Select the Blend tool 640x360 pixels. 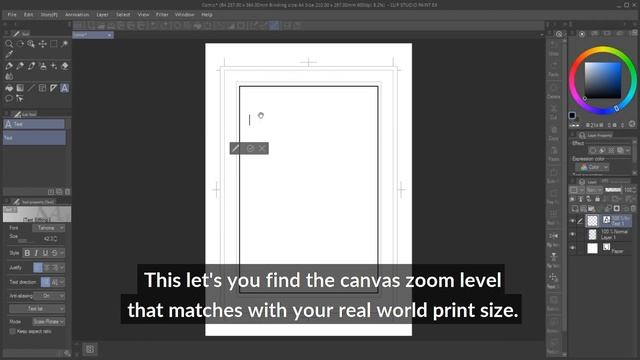9,76
